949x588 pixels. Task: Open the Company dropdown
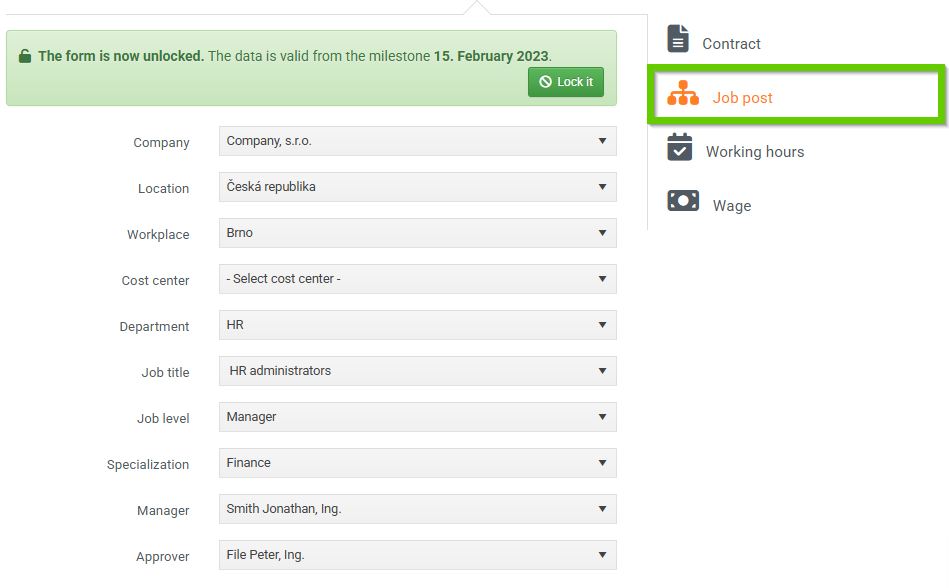tap(417, 141)
